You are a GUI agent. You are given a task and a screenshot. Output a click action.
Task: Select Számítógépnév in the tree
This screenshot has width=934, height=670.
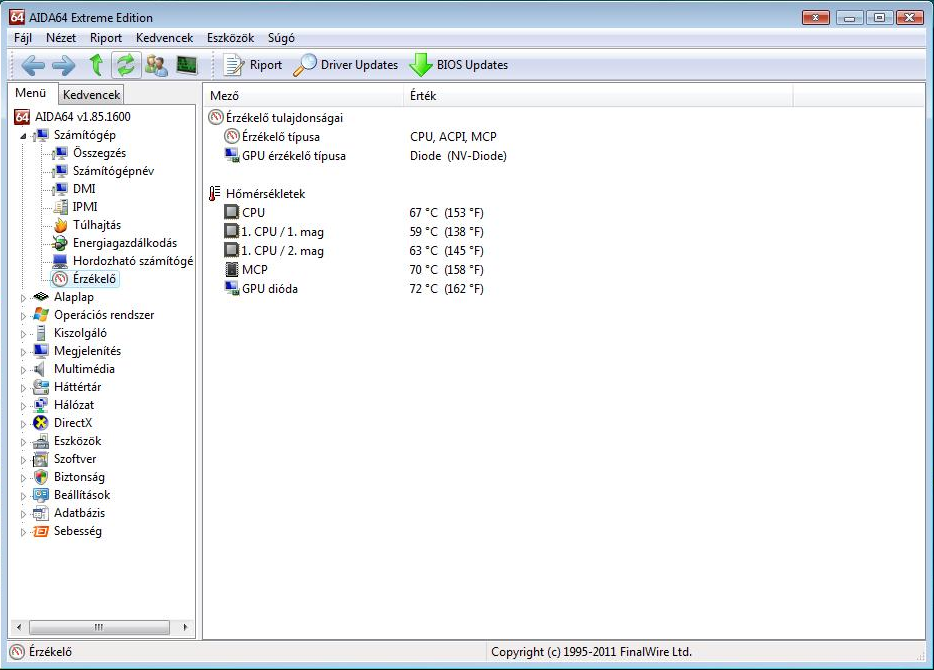pyautogui.click(x=113, y=171)
